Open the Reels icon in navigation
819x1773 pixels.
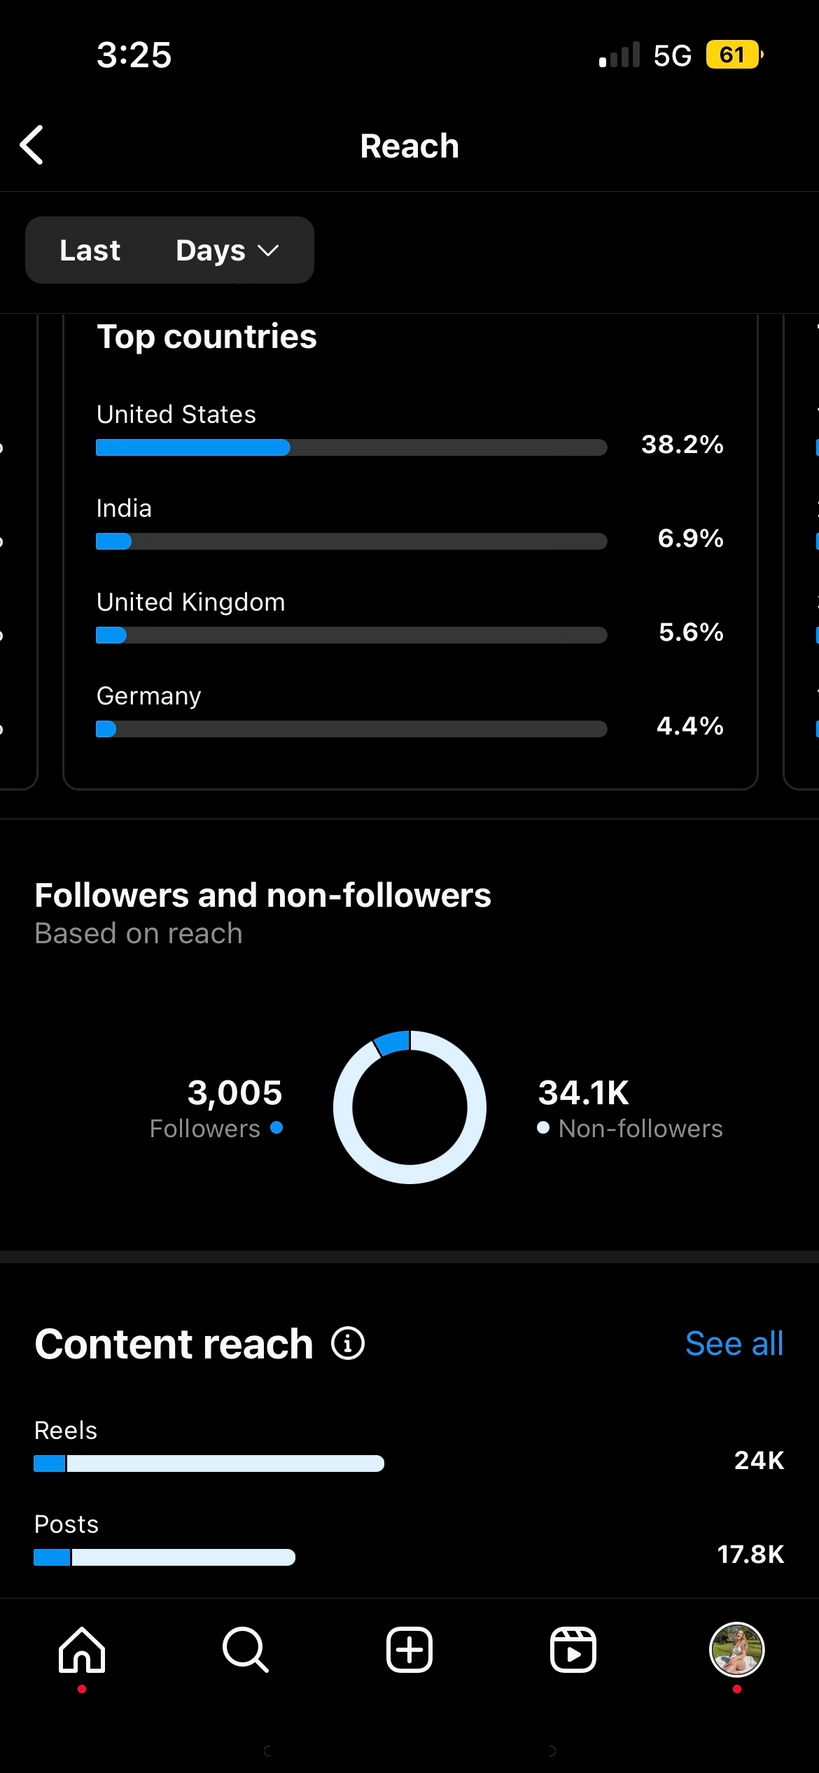(573, 1650)
